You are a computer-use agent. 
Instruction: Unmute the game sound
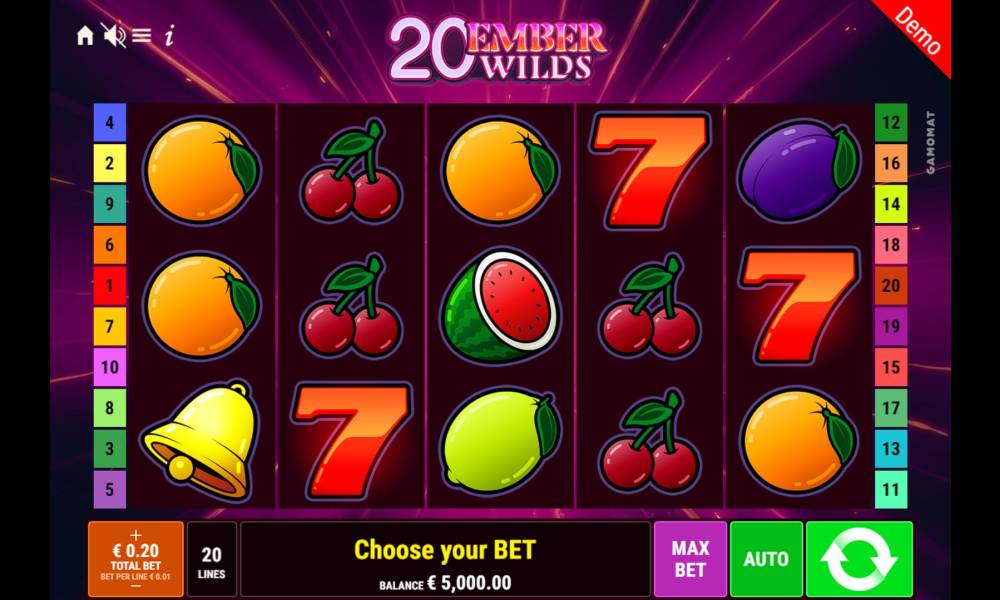[114, 36]
